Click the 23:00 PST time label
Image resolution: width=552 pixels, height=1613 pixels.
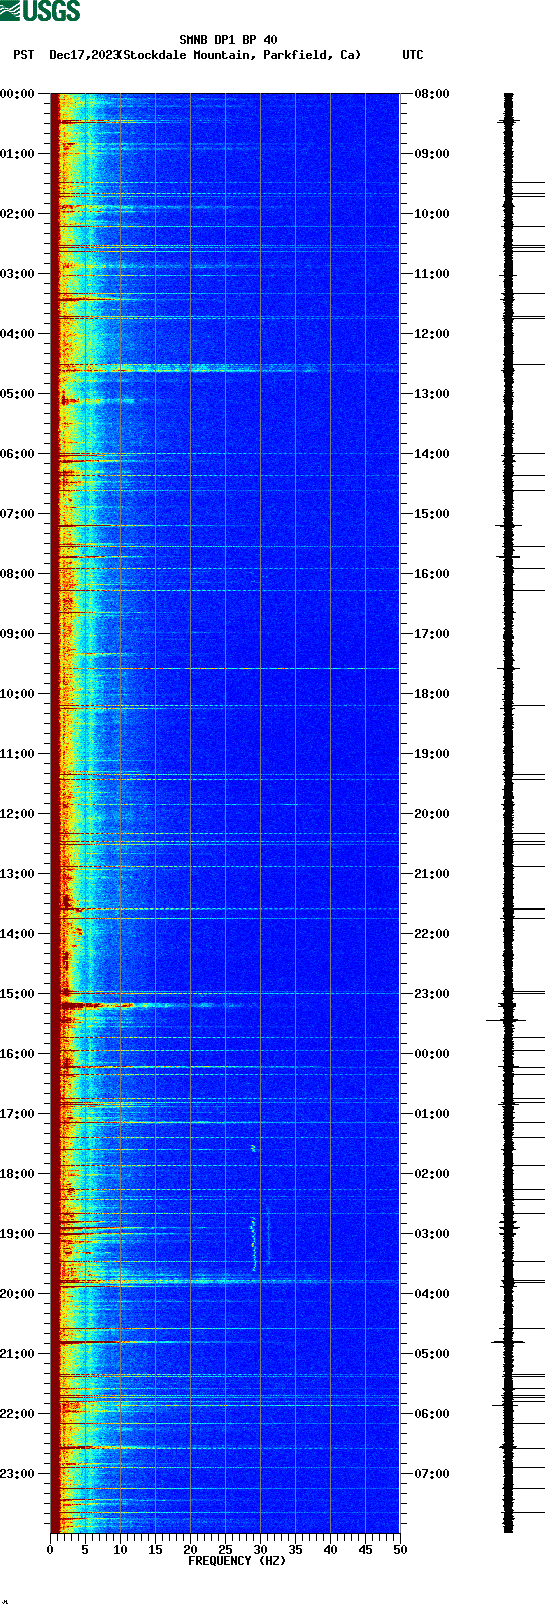coord(18,1474)
